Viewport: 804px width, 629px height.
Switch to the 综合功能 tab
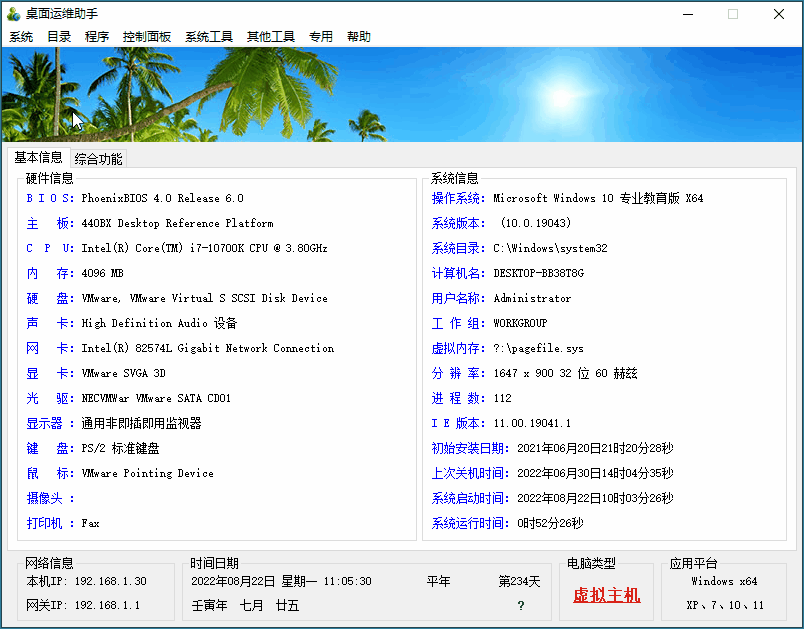[98, 158]
